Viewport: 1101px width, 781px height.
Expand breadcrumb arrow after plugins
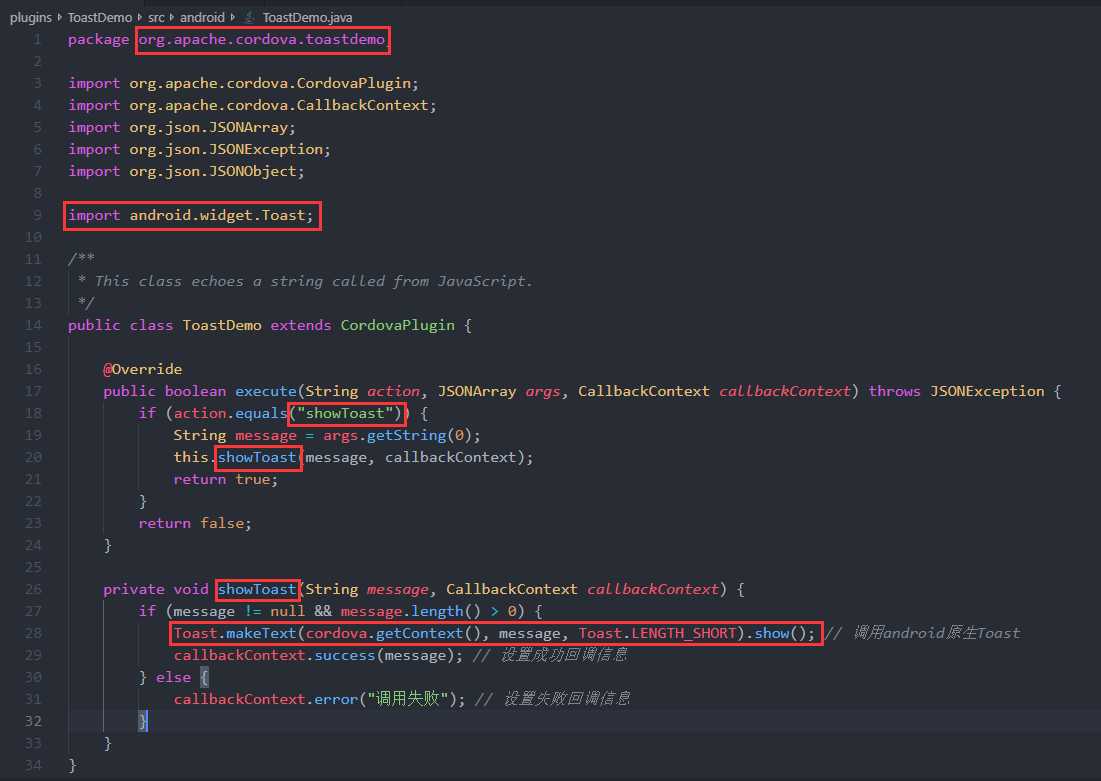pos(60,18)
